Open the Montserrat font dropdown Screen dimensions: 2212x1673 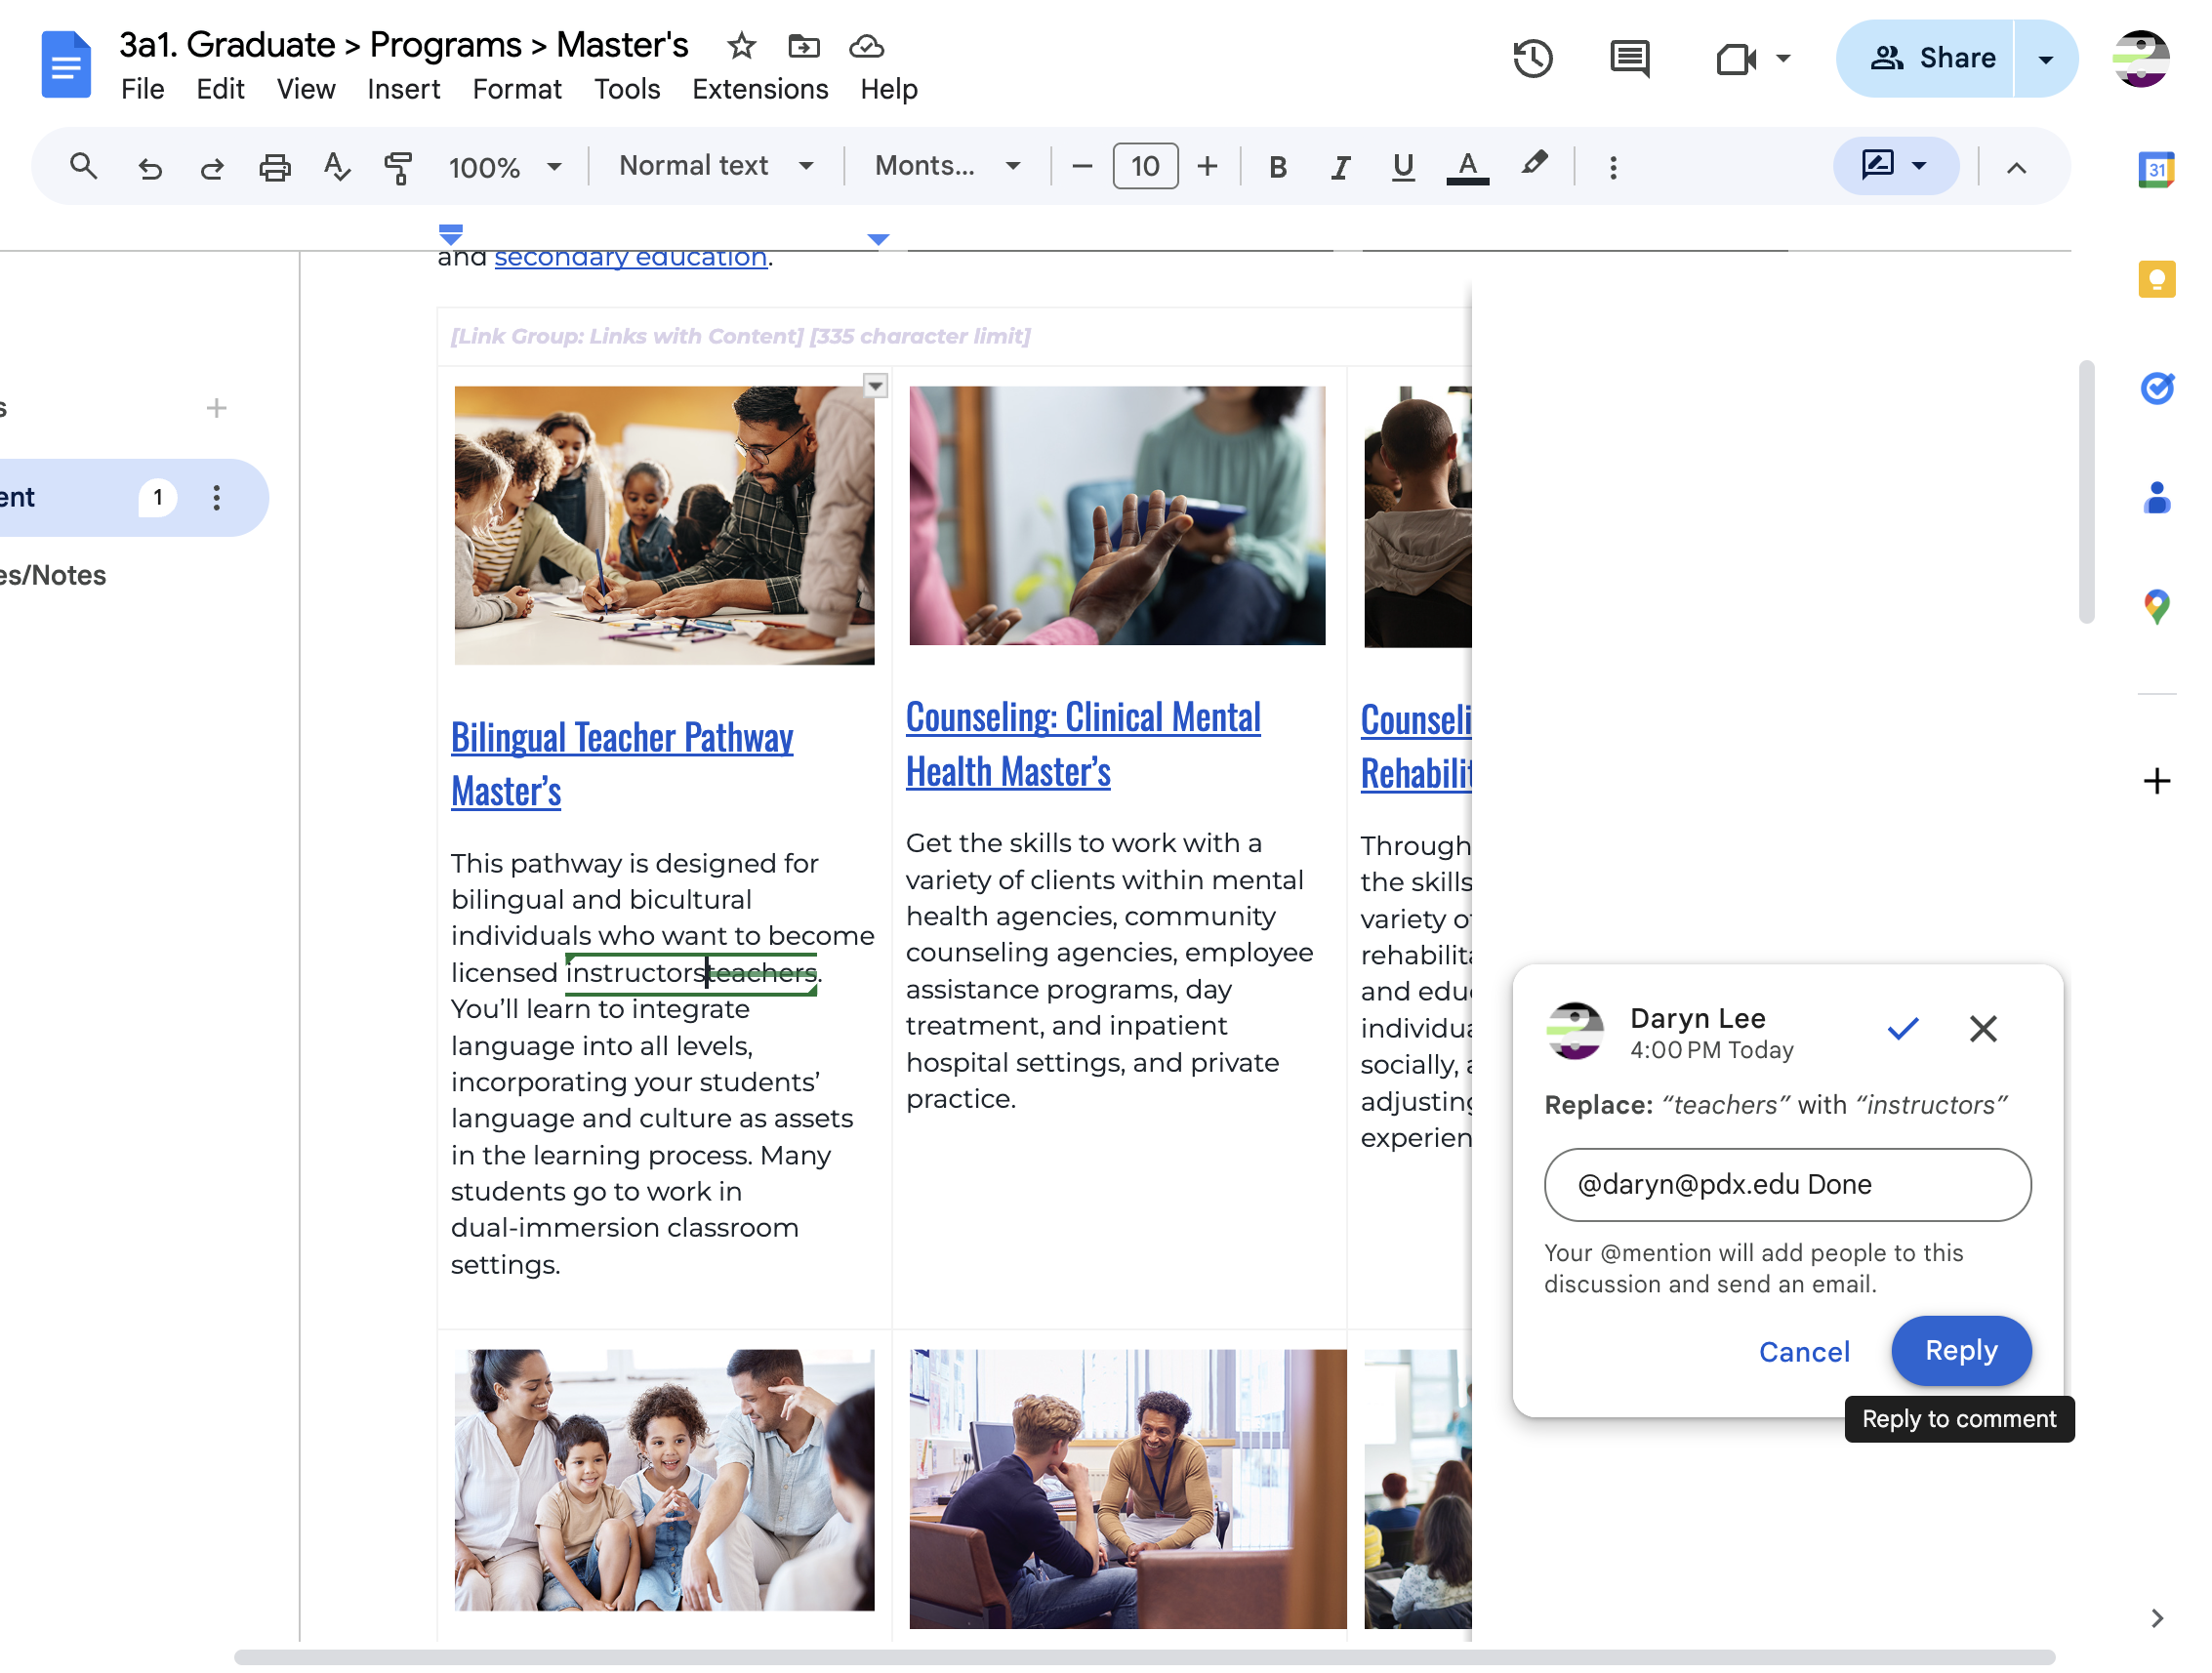point(947,166)
